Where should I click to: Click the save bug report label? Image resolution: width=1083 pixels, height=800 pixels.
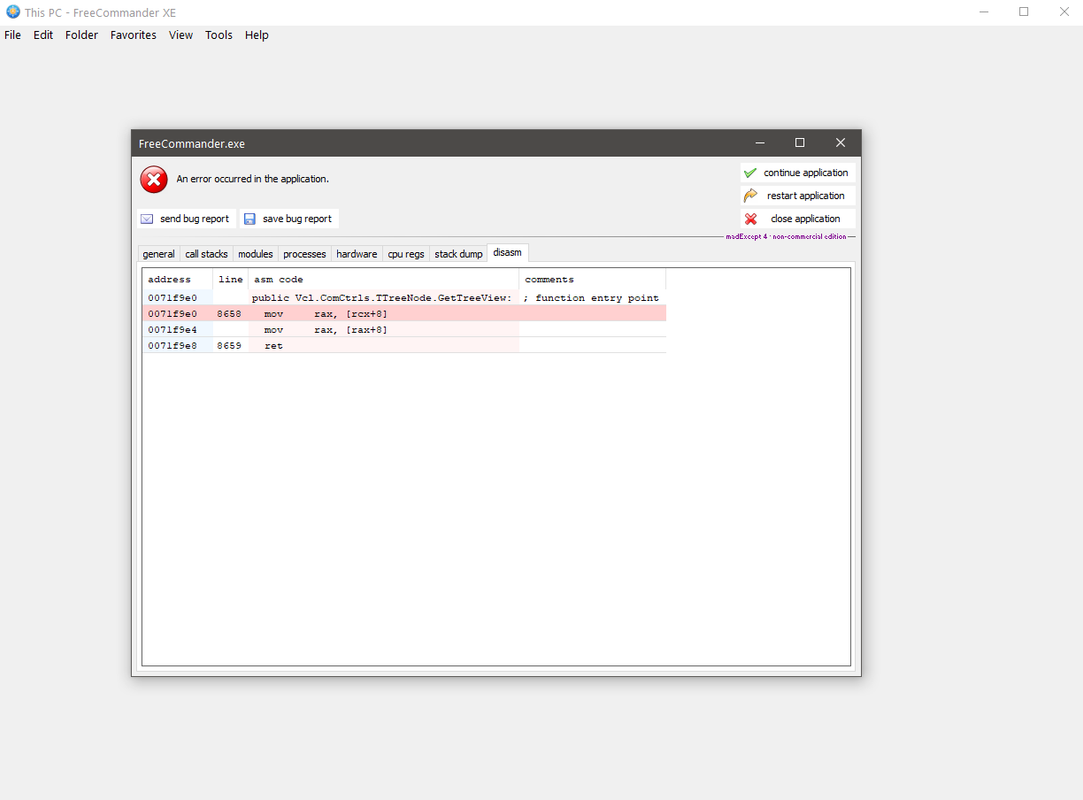pyautogui.click(x=297, y=219)
